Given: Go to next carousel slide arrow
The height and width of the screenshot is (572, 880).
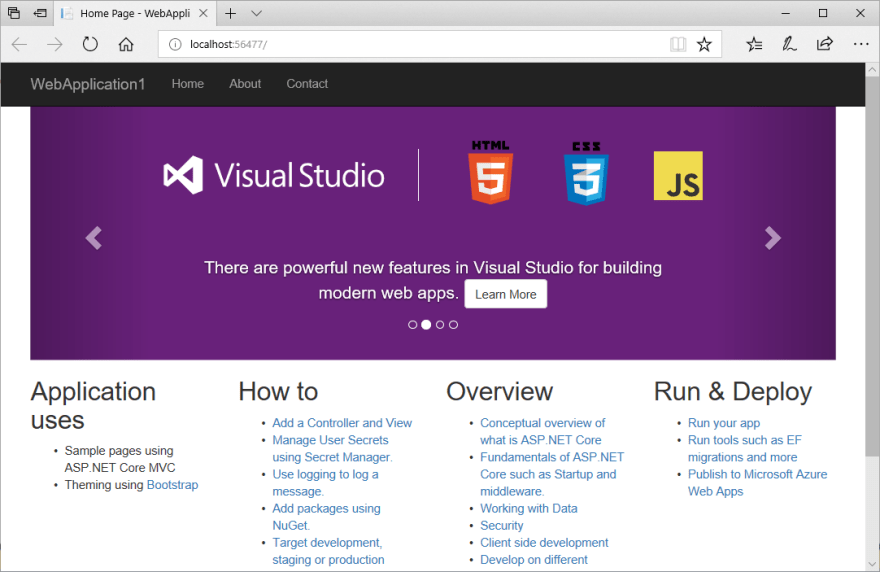Looking at the screenshot, I should [x=772, y=238].
